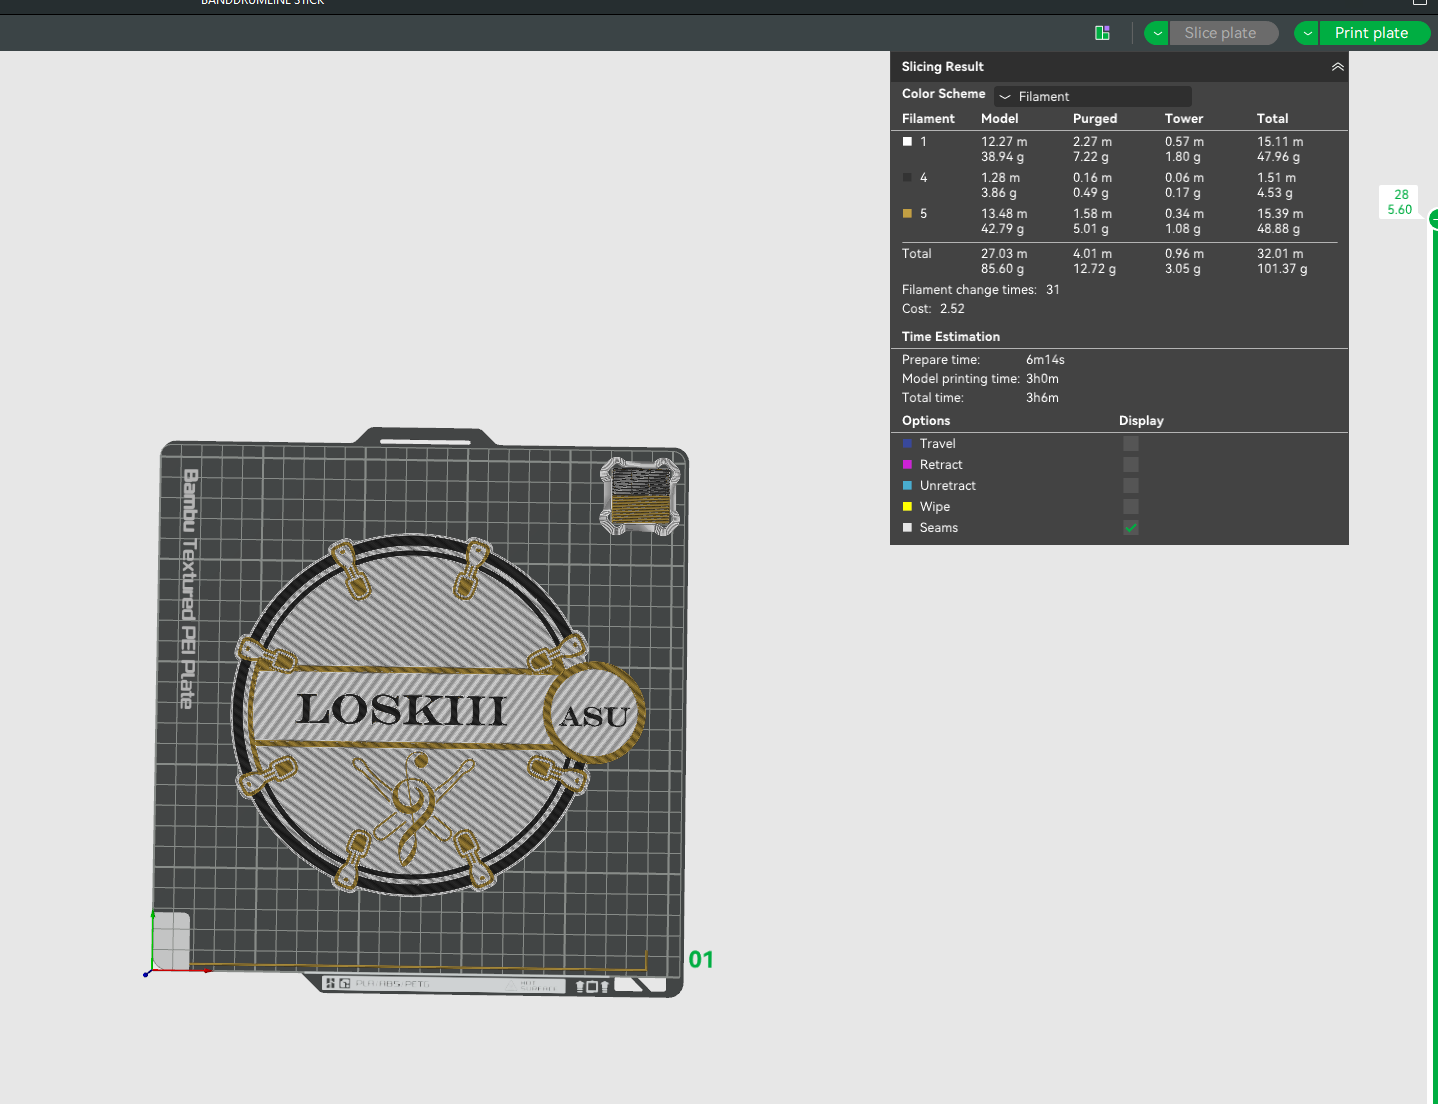The width and height of the screenshot is (1438, 1104).
Task: Click the compare plates layout icon
Action: tap(1102, 33)
